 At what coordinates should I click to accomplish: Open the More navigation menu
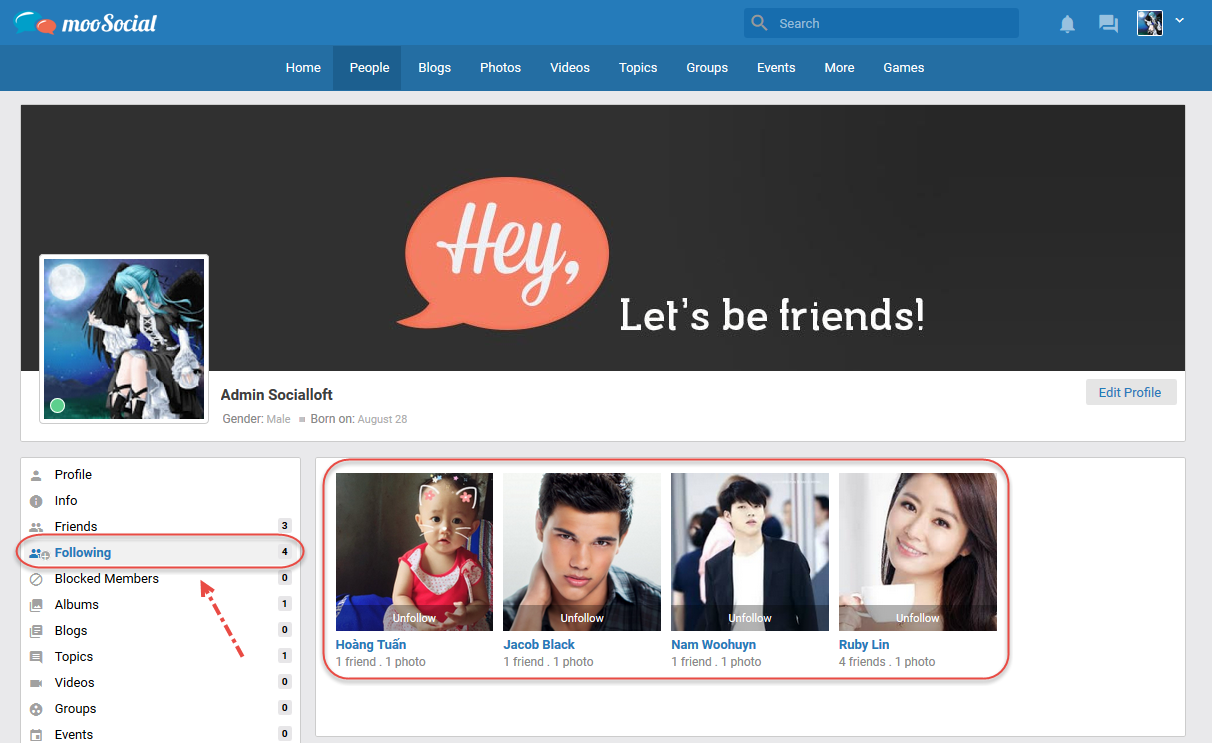[839, 68]
